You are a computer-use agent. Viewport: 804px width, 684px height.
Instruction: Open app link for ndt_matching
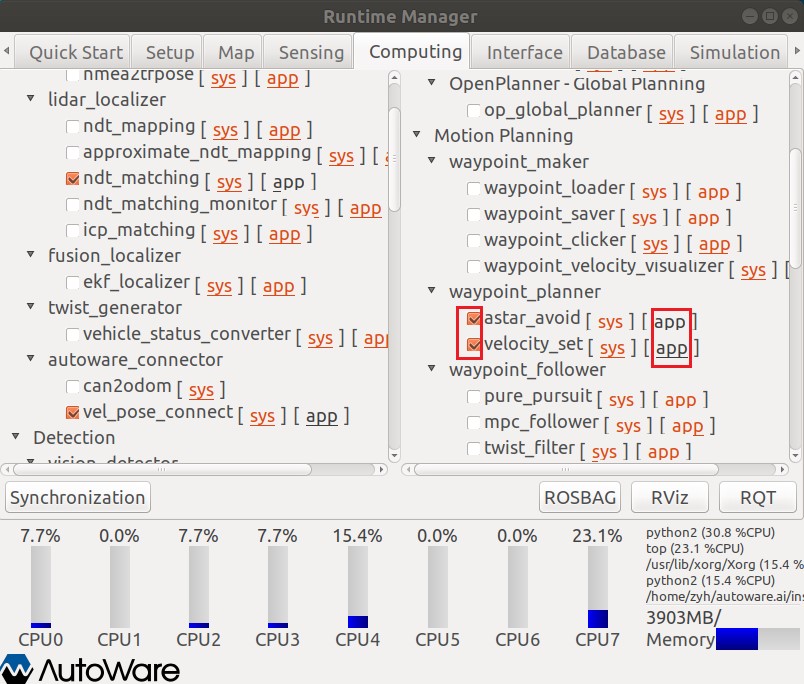[x=288, y=182]
